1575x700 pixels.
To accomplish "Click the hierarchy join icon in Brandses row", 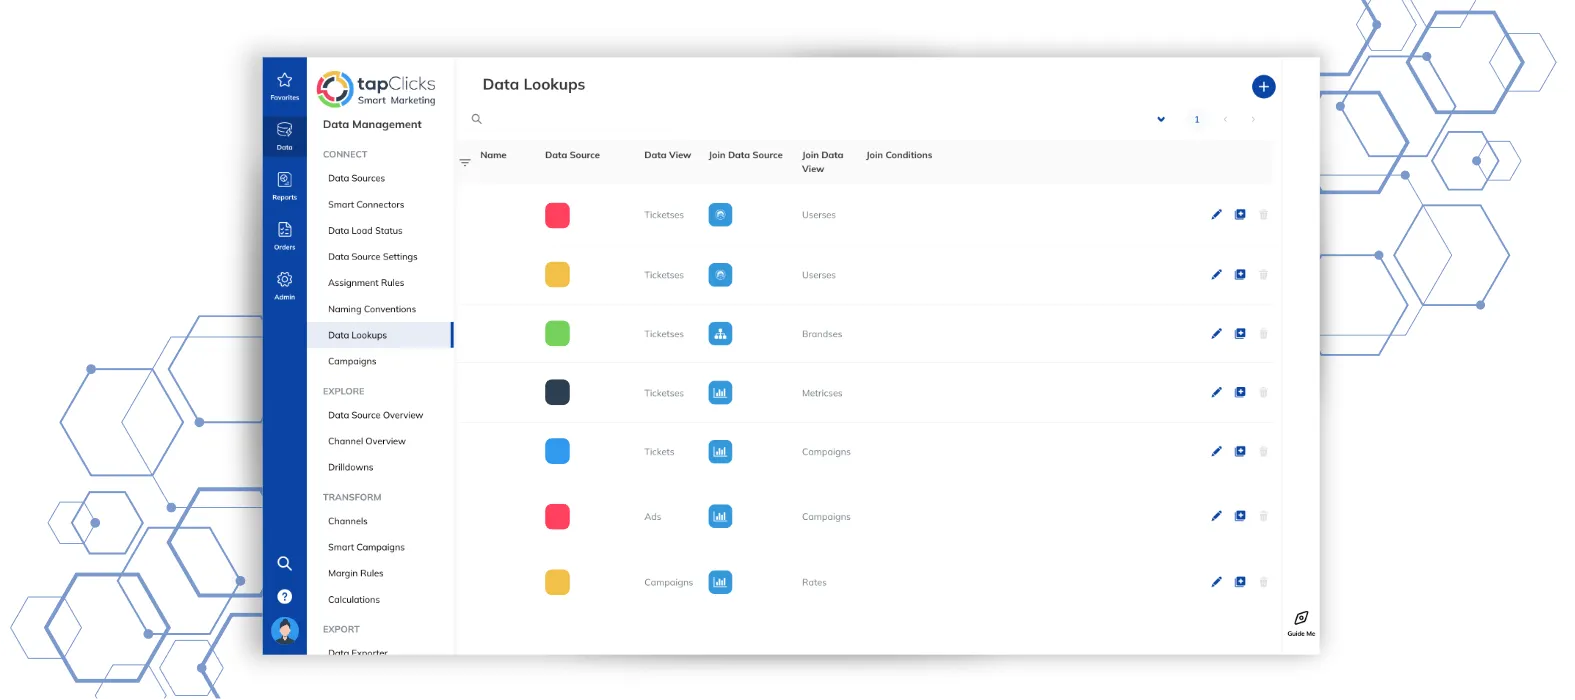I will point(720,334).
